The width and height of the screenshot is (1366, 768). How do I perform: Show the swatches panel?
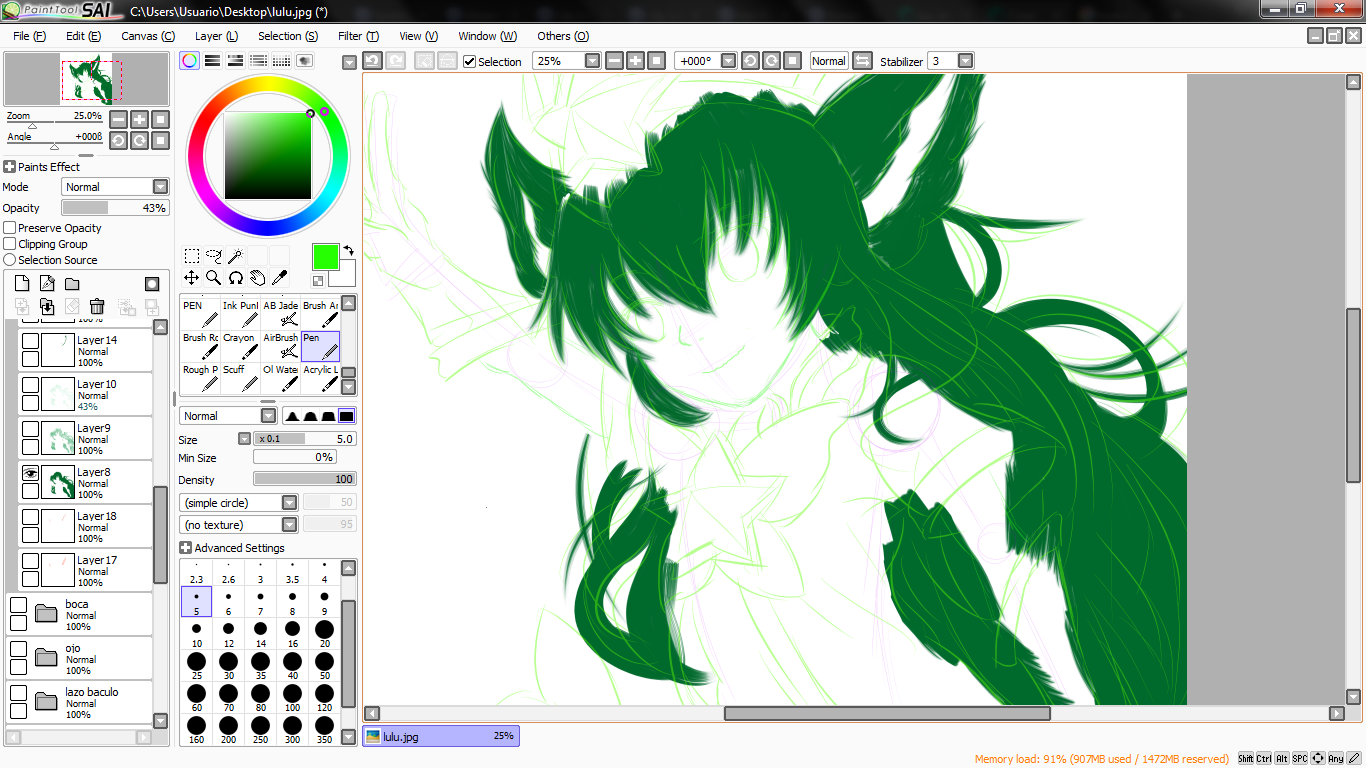(x=281, y=61)
